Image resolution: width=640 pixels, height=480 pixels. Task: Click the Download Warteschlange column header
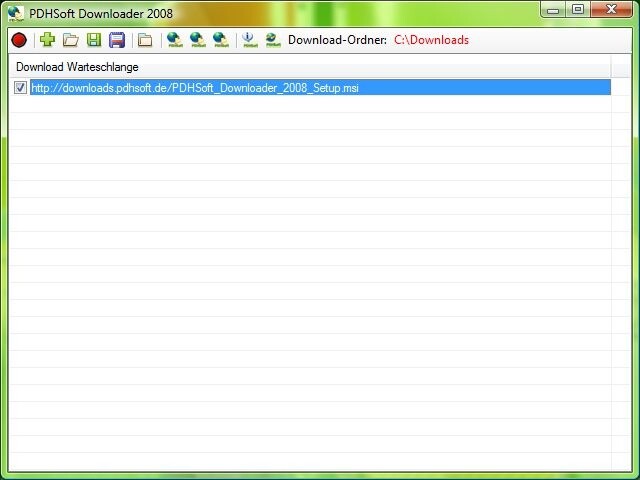pyautogui.click(x=310, y=67)
